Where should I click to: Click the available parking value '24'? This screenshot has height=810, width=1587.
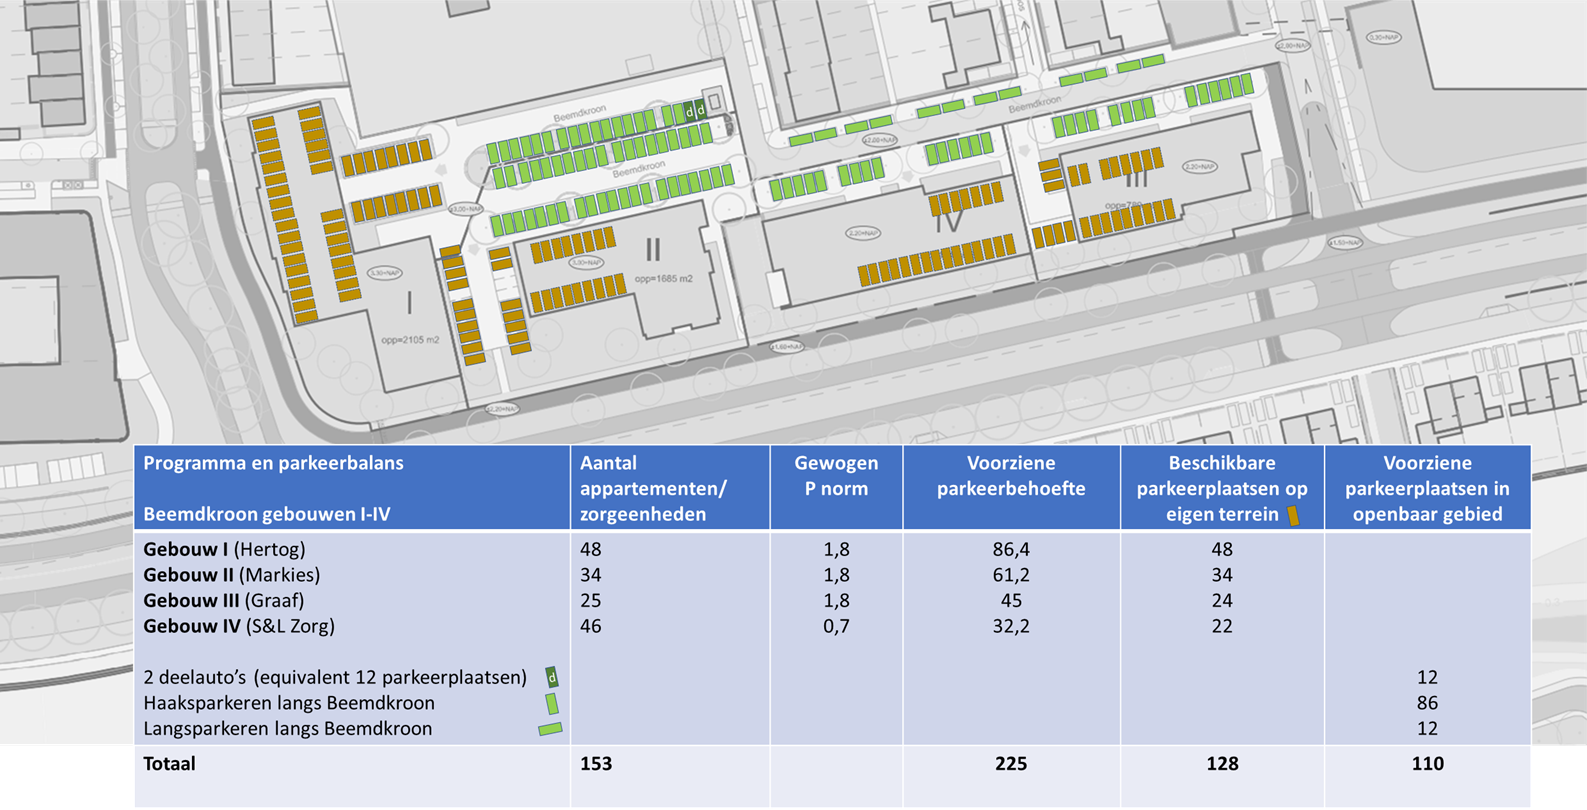pyautogui.click(x=1222, y=601)
